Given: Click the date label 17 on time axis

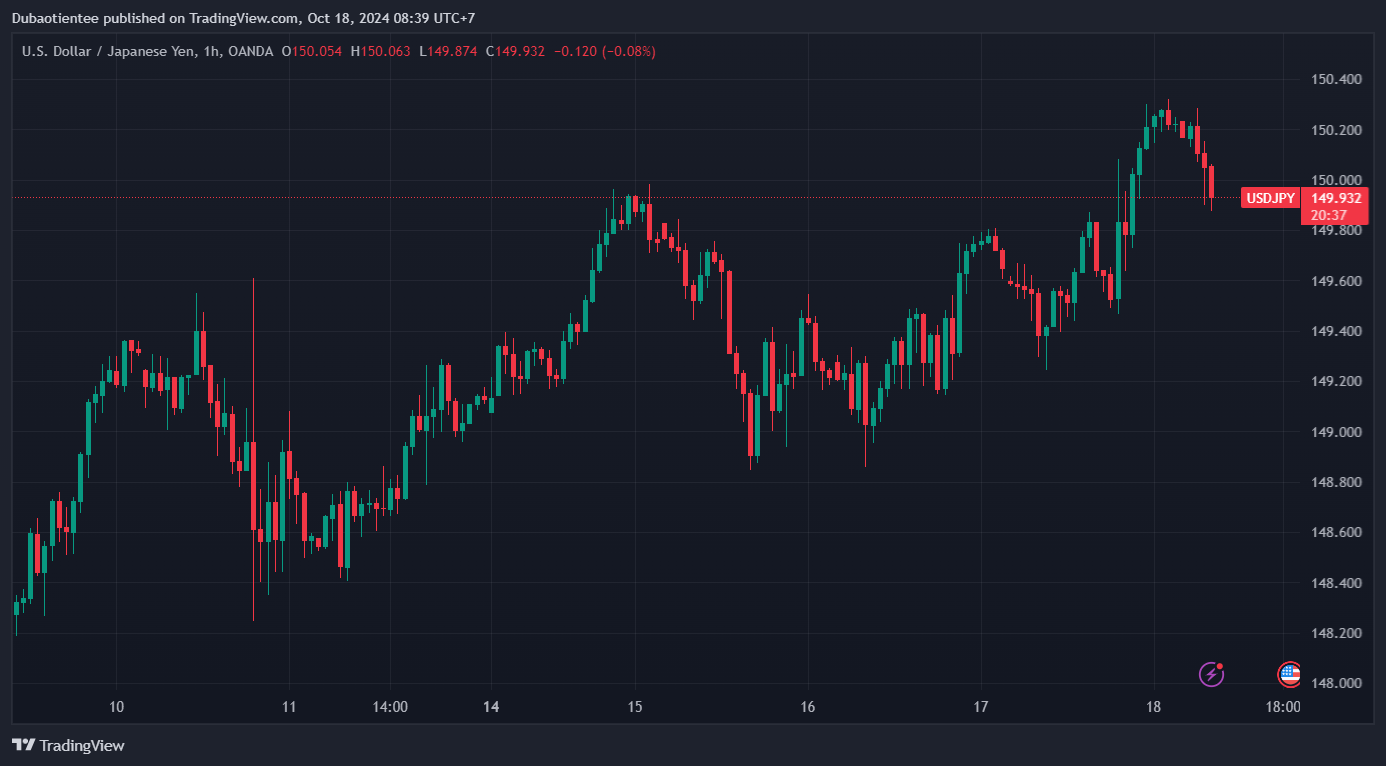Looking at the screenshot, I should (x=981, y=707).
